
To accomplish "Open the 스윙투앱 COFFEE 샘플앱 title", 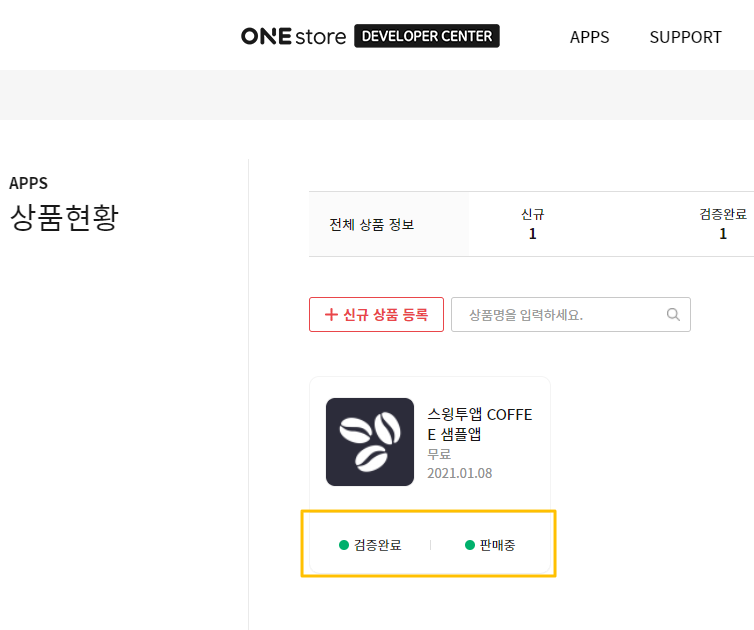I will click(480, 425).
